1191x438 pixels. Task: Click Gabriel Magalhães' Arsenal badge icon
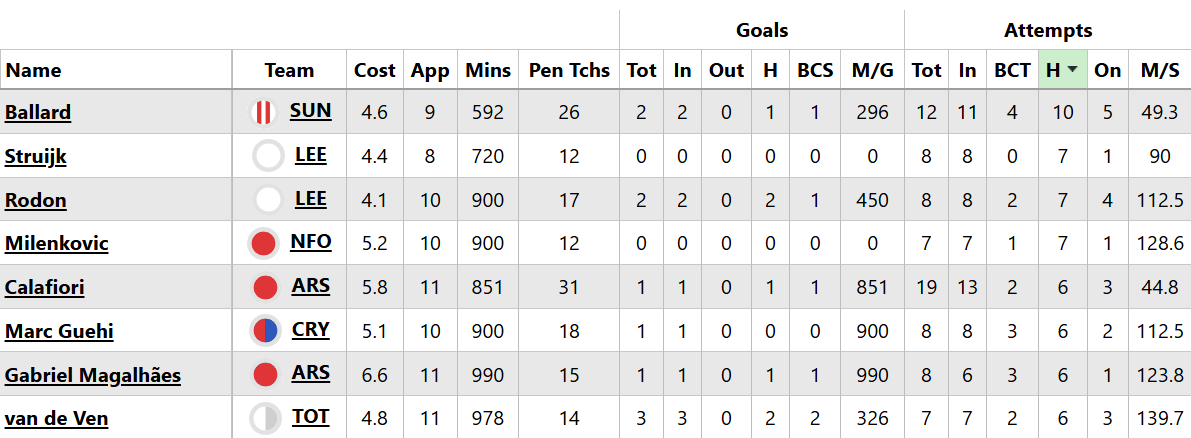click(265, 375)
